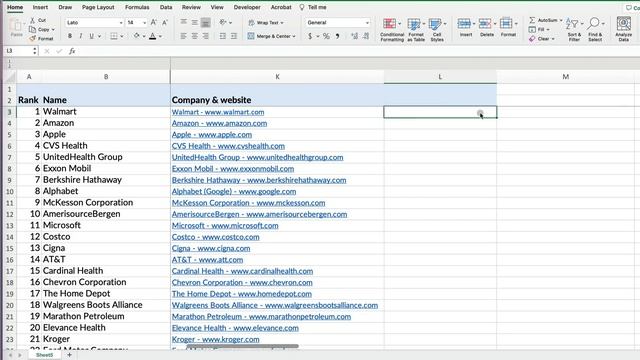Toggle middle vertical alignment

point(195,22)
